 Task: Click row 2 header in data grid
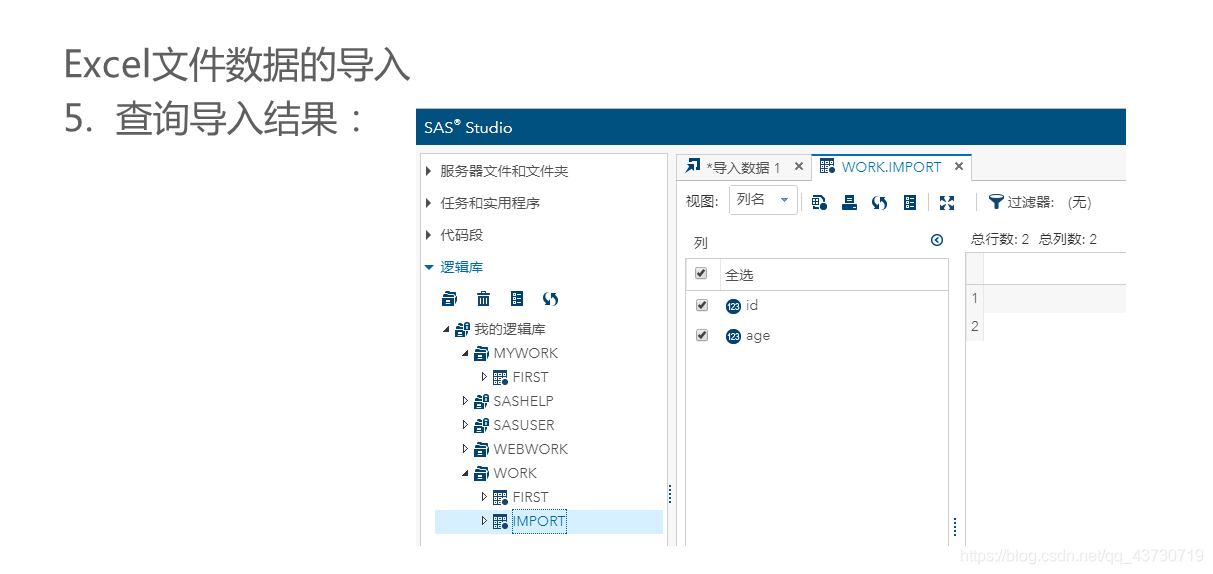(x=975, y=327)
